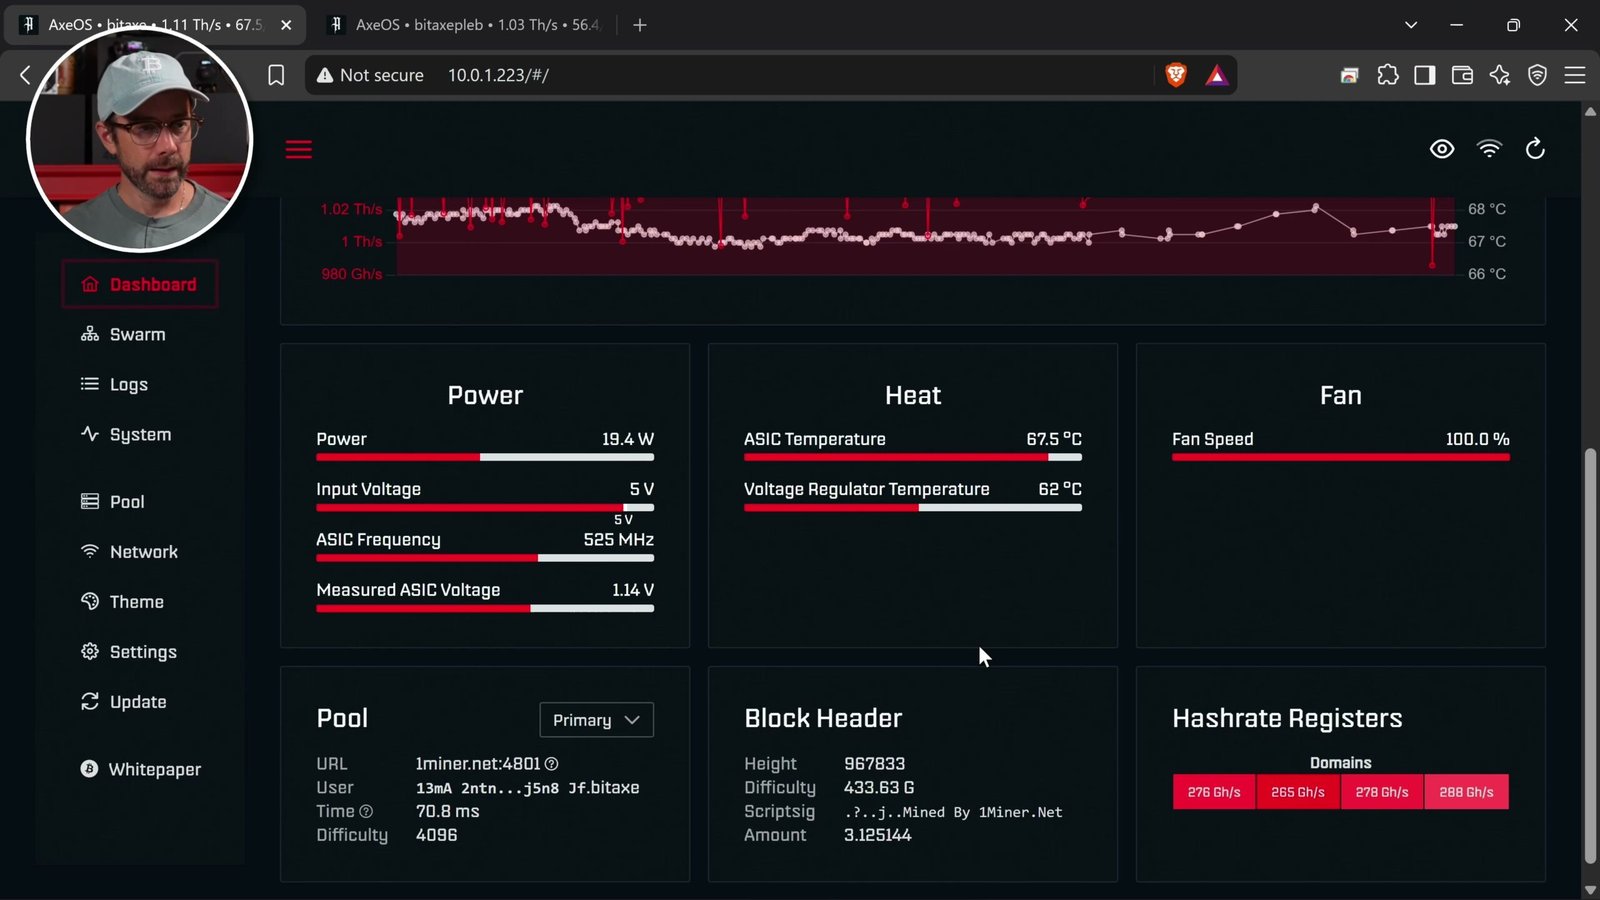Click the Settings gear icon

pos(90,651)
